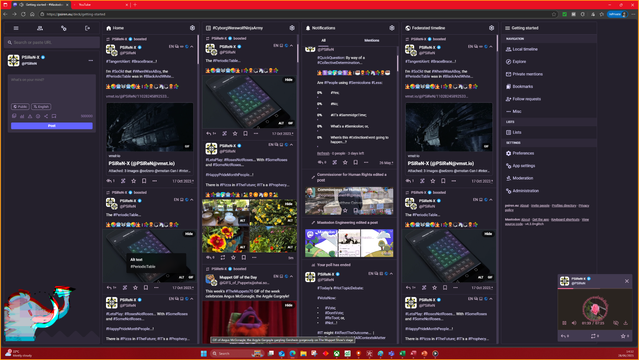
Task: Click Notifications column vertical scrollbar
Action: (x=398, y=63)
